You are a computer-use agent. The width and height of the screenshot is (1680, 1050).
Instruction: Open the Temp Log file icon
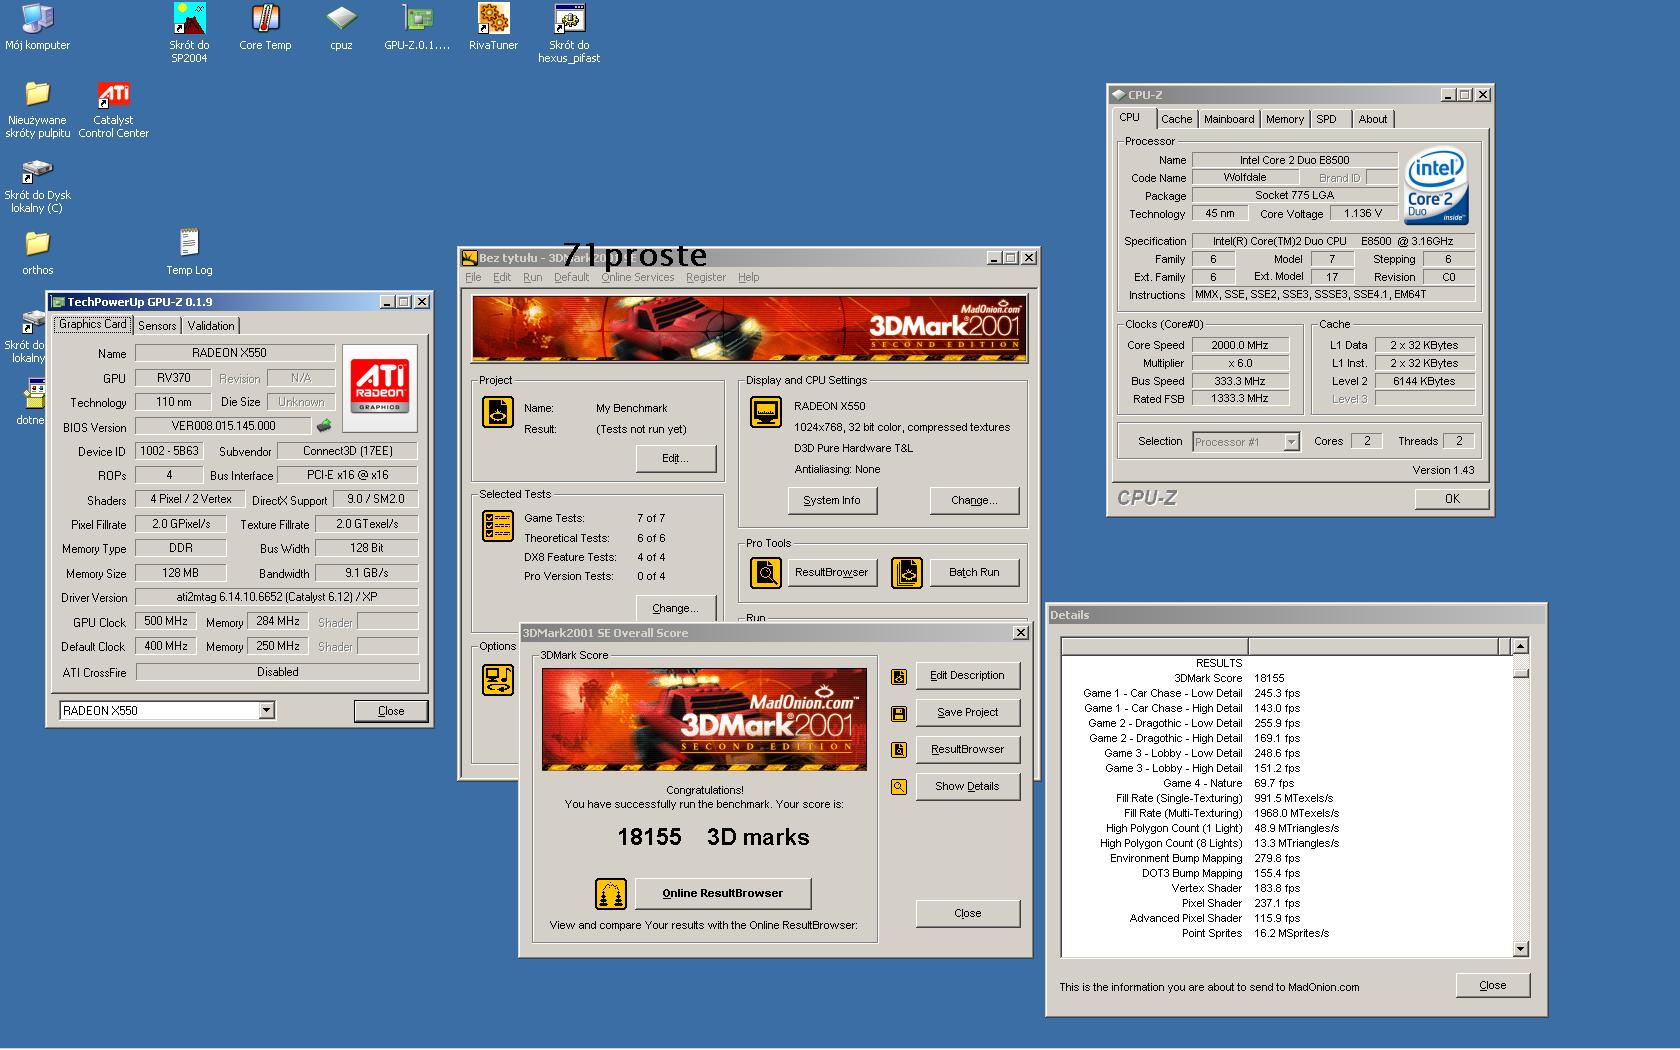click(189, 252)
